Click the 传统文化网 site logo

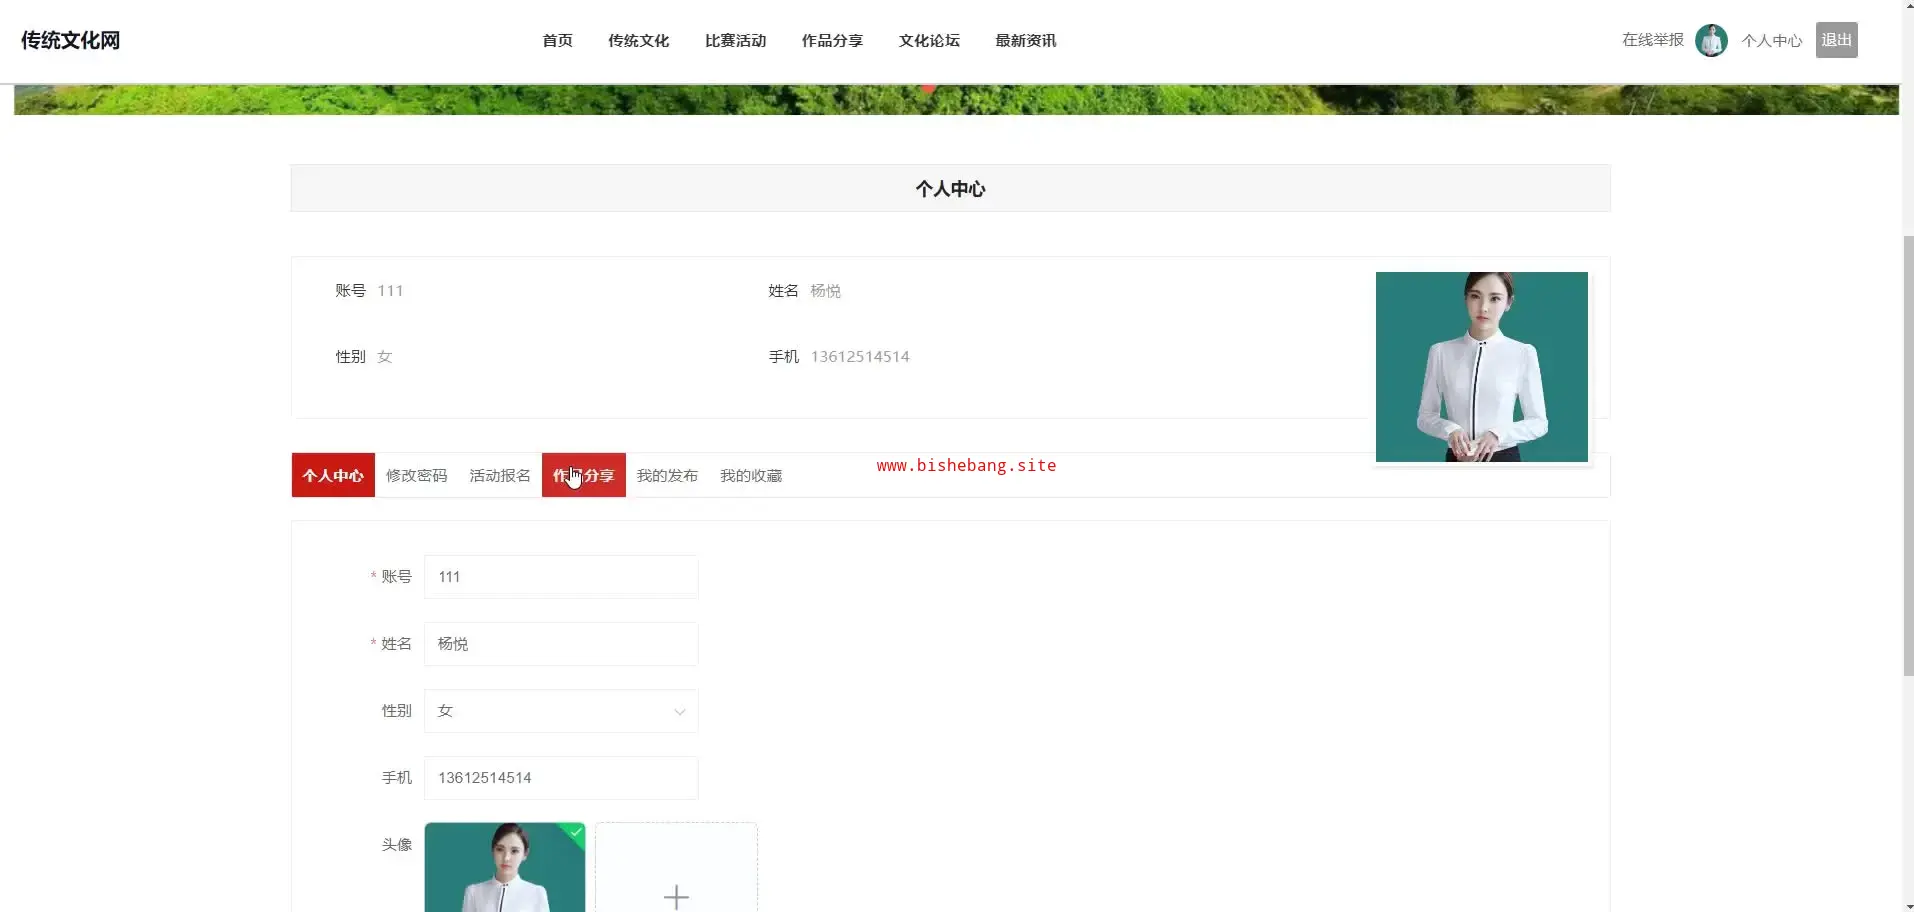pos(70,40)
